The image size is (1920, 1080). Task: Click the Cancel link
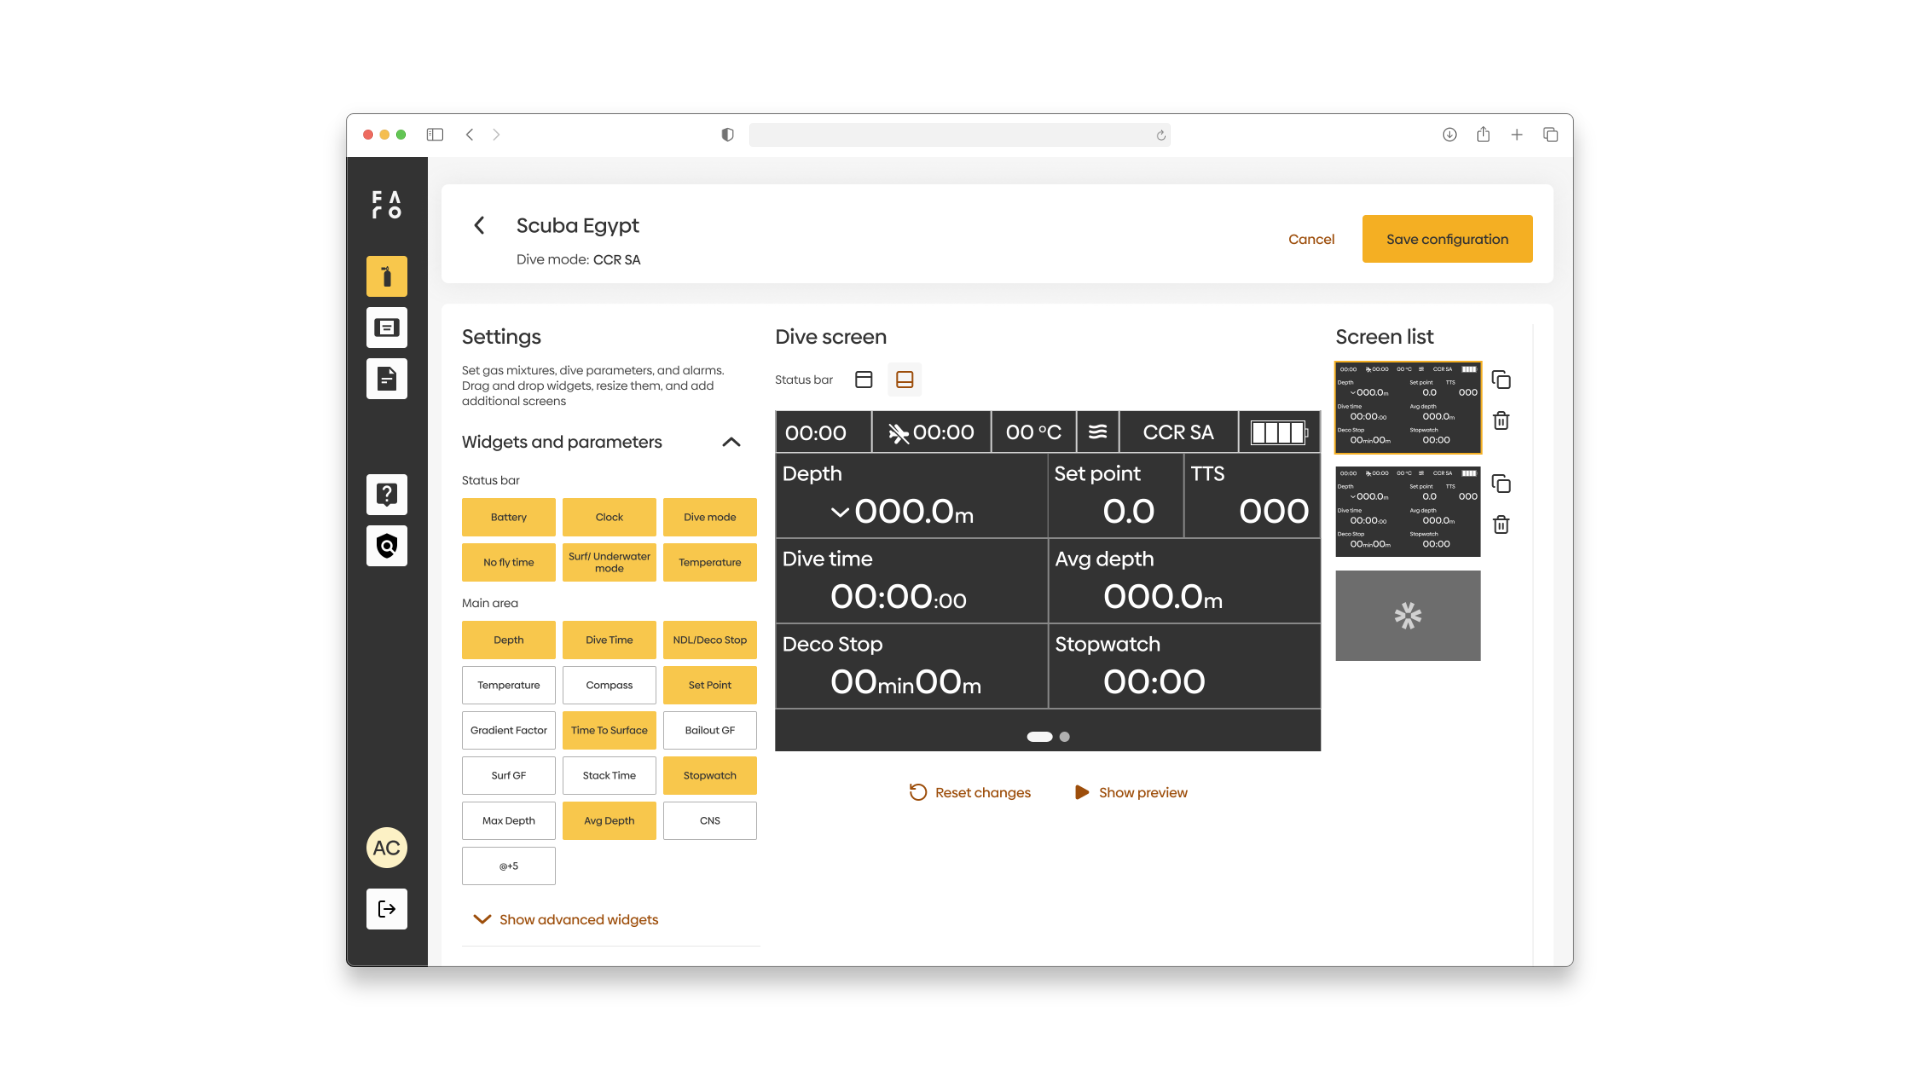tap(1311, 240)
